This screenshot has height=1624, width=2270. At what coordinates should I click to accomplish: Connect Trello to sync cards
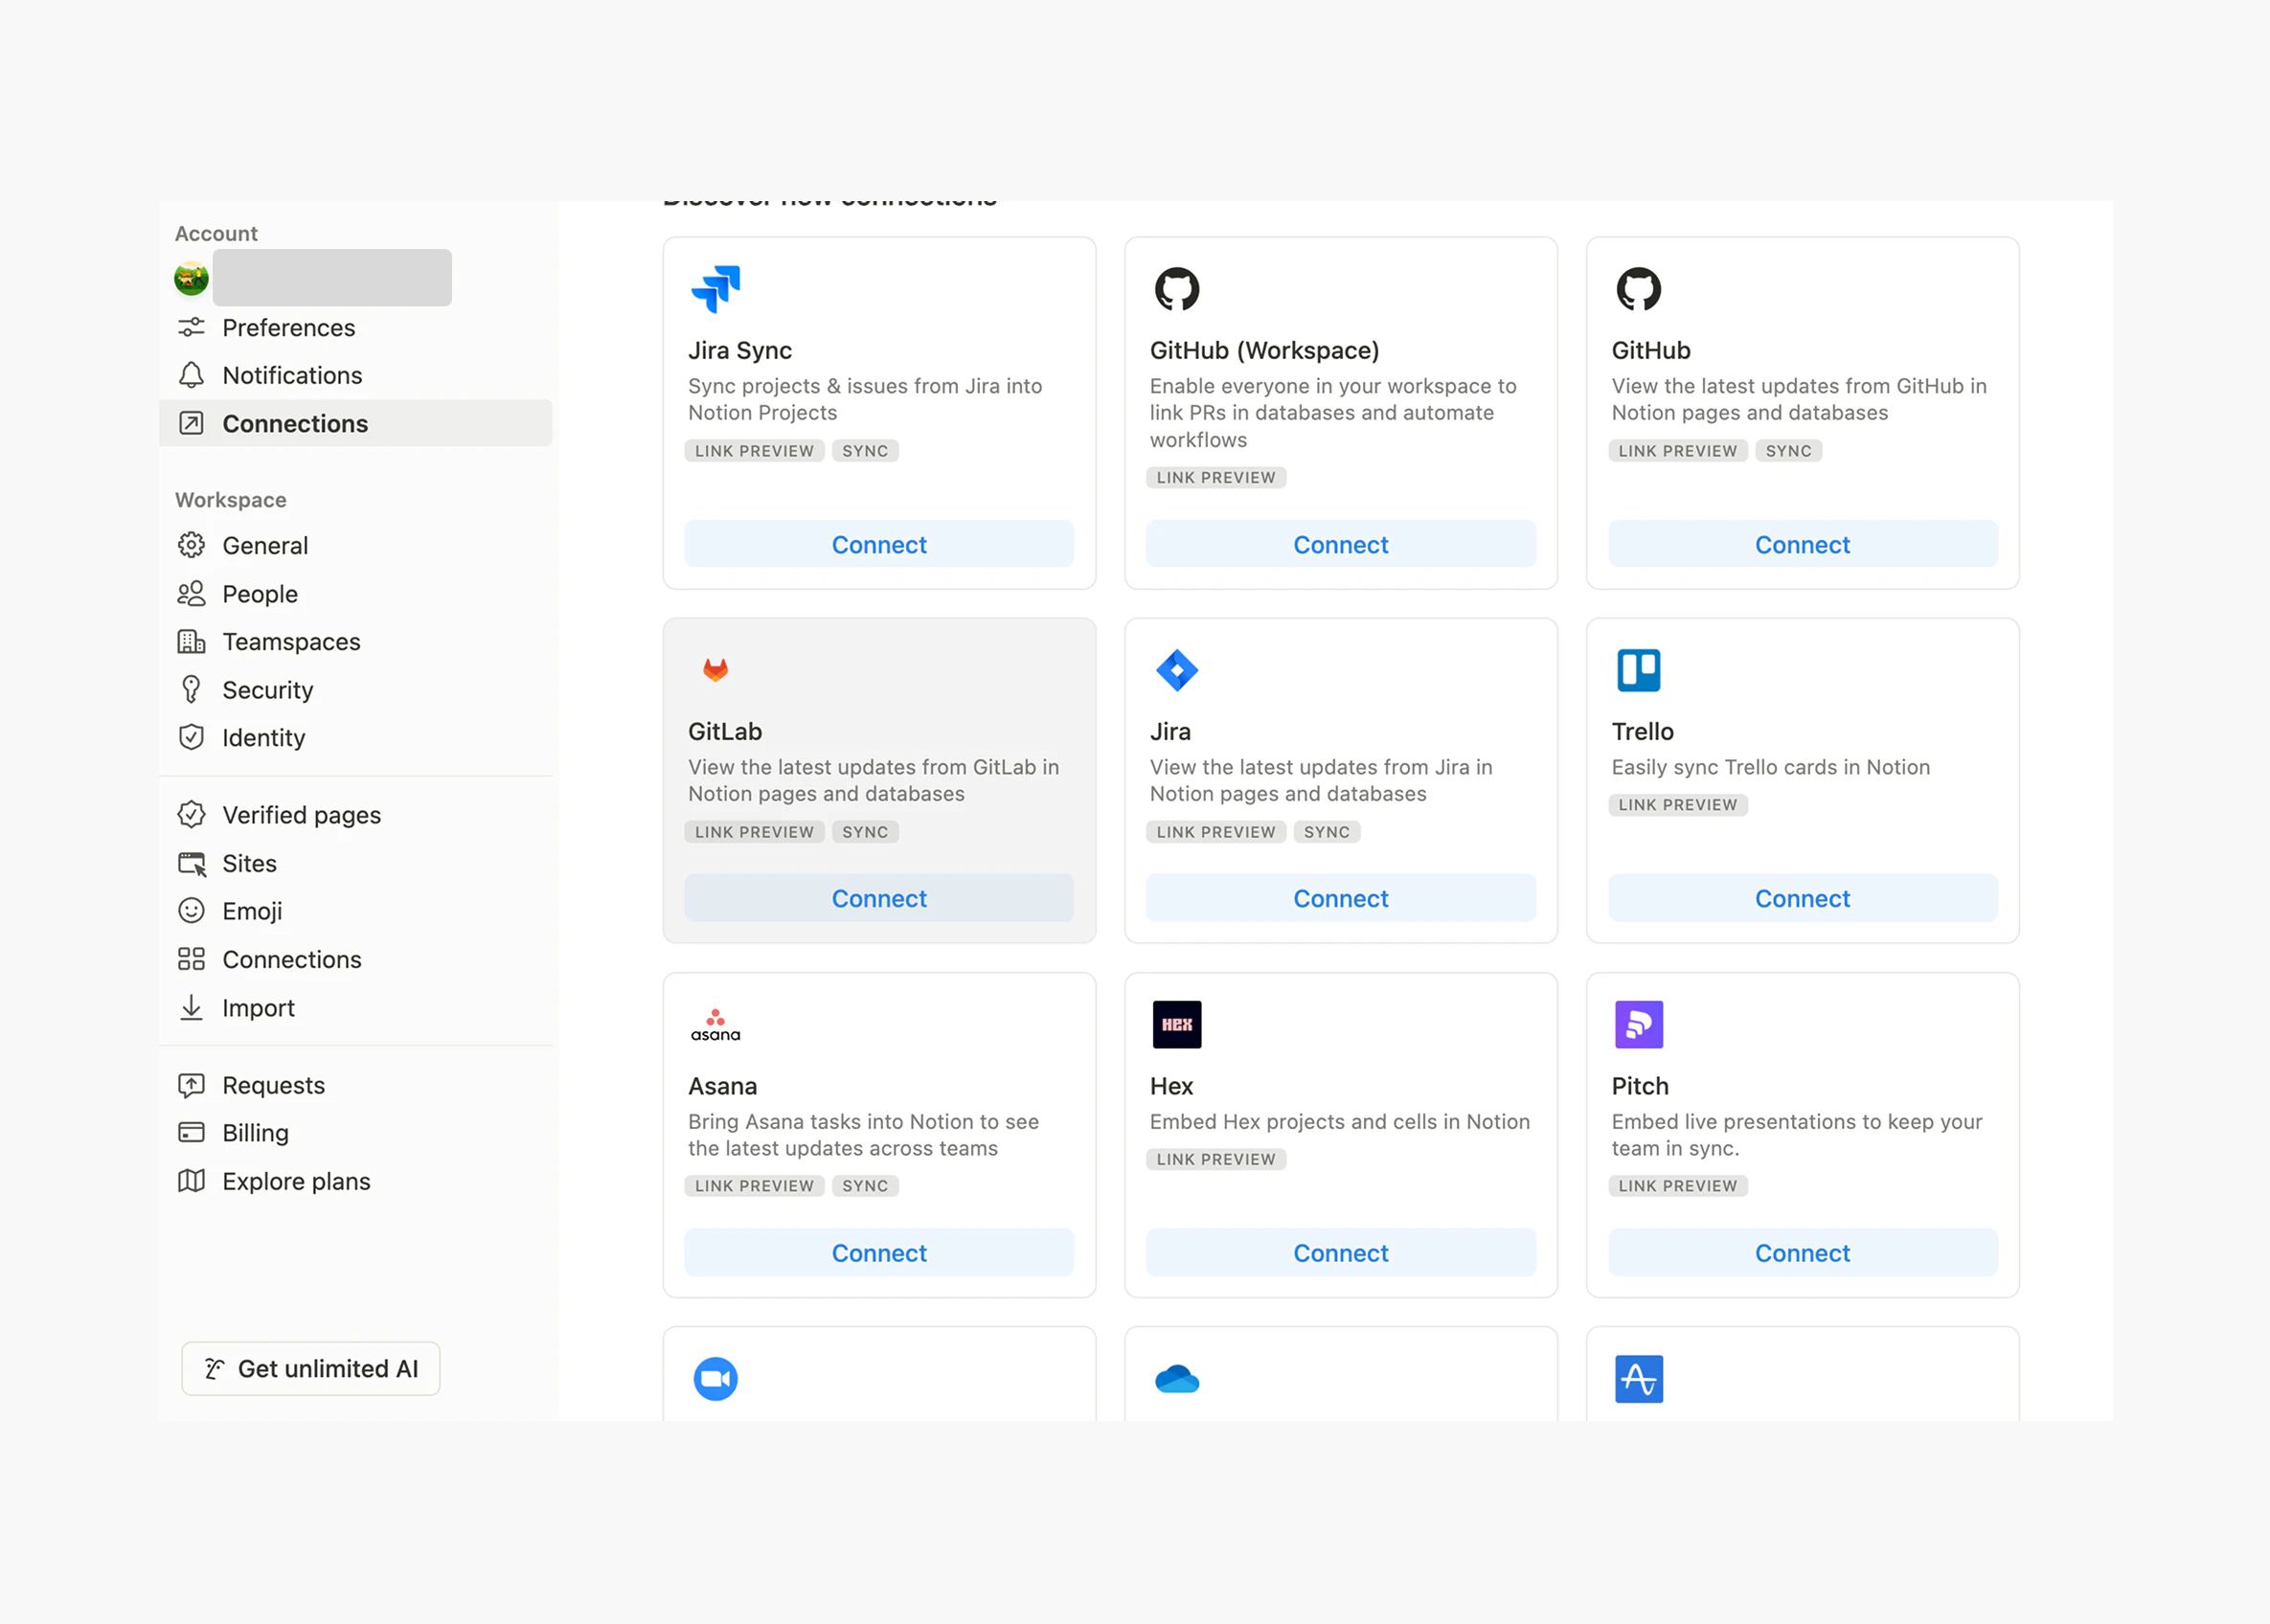(x=1801, y=898)
